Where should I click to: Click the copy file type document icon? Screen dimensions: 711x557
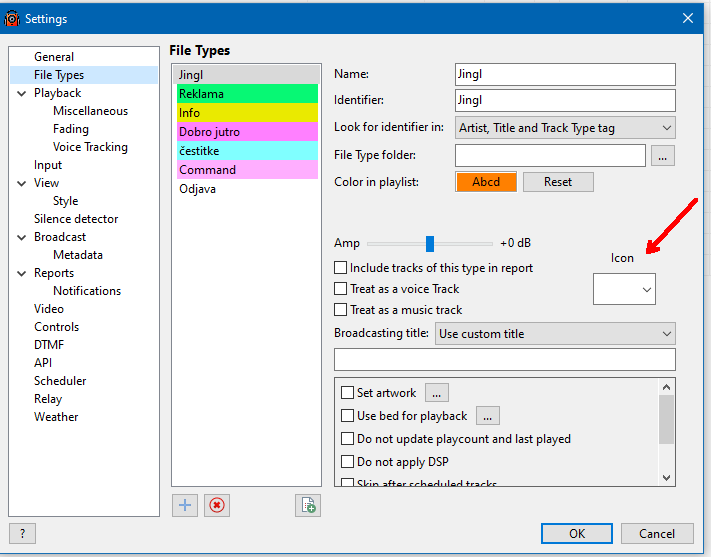pyautogui.click(x=308, y=505)
